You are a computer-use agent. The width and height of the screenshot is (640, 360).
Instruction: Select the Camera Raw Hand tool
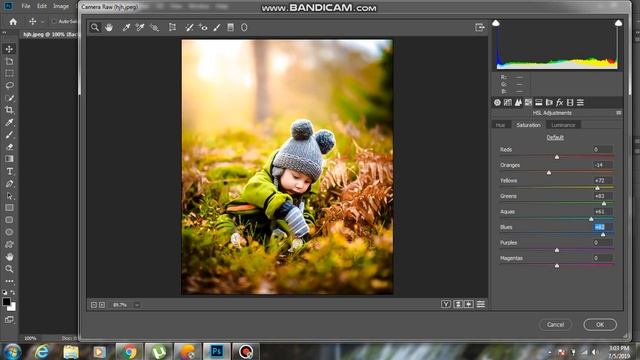[109, 27]
